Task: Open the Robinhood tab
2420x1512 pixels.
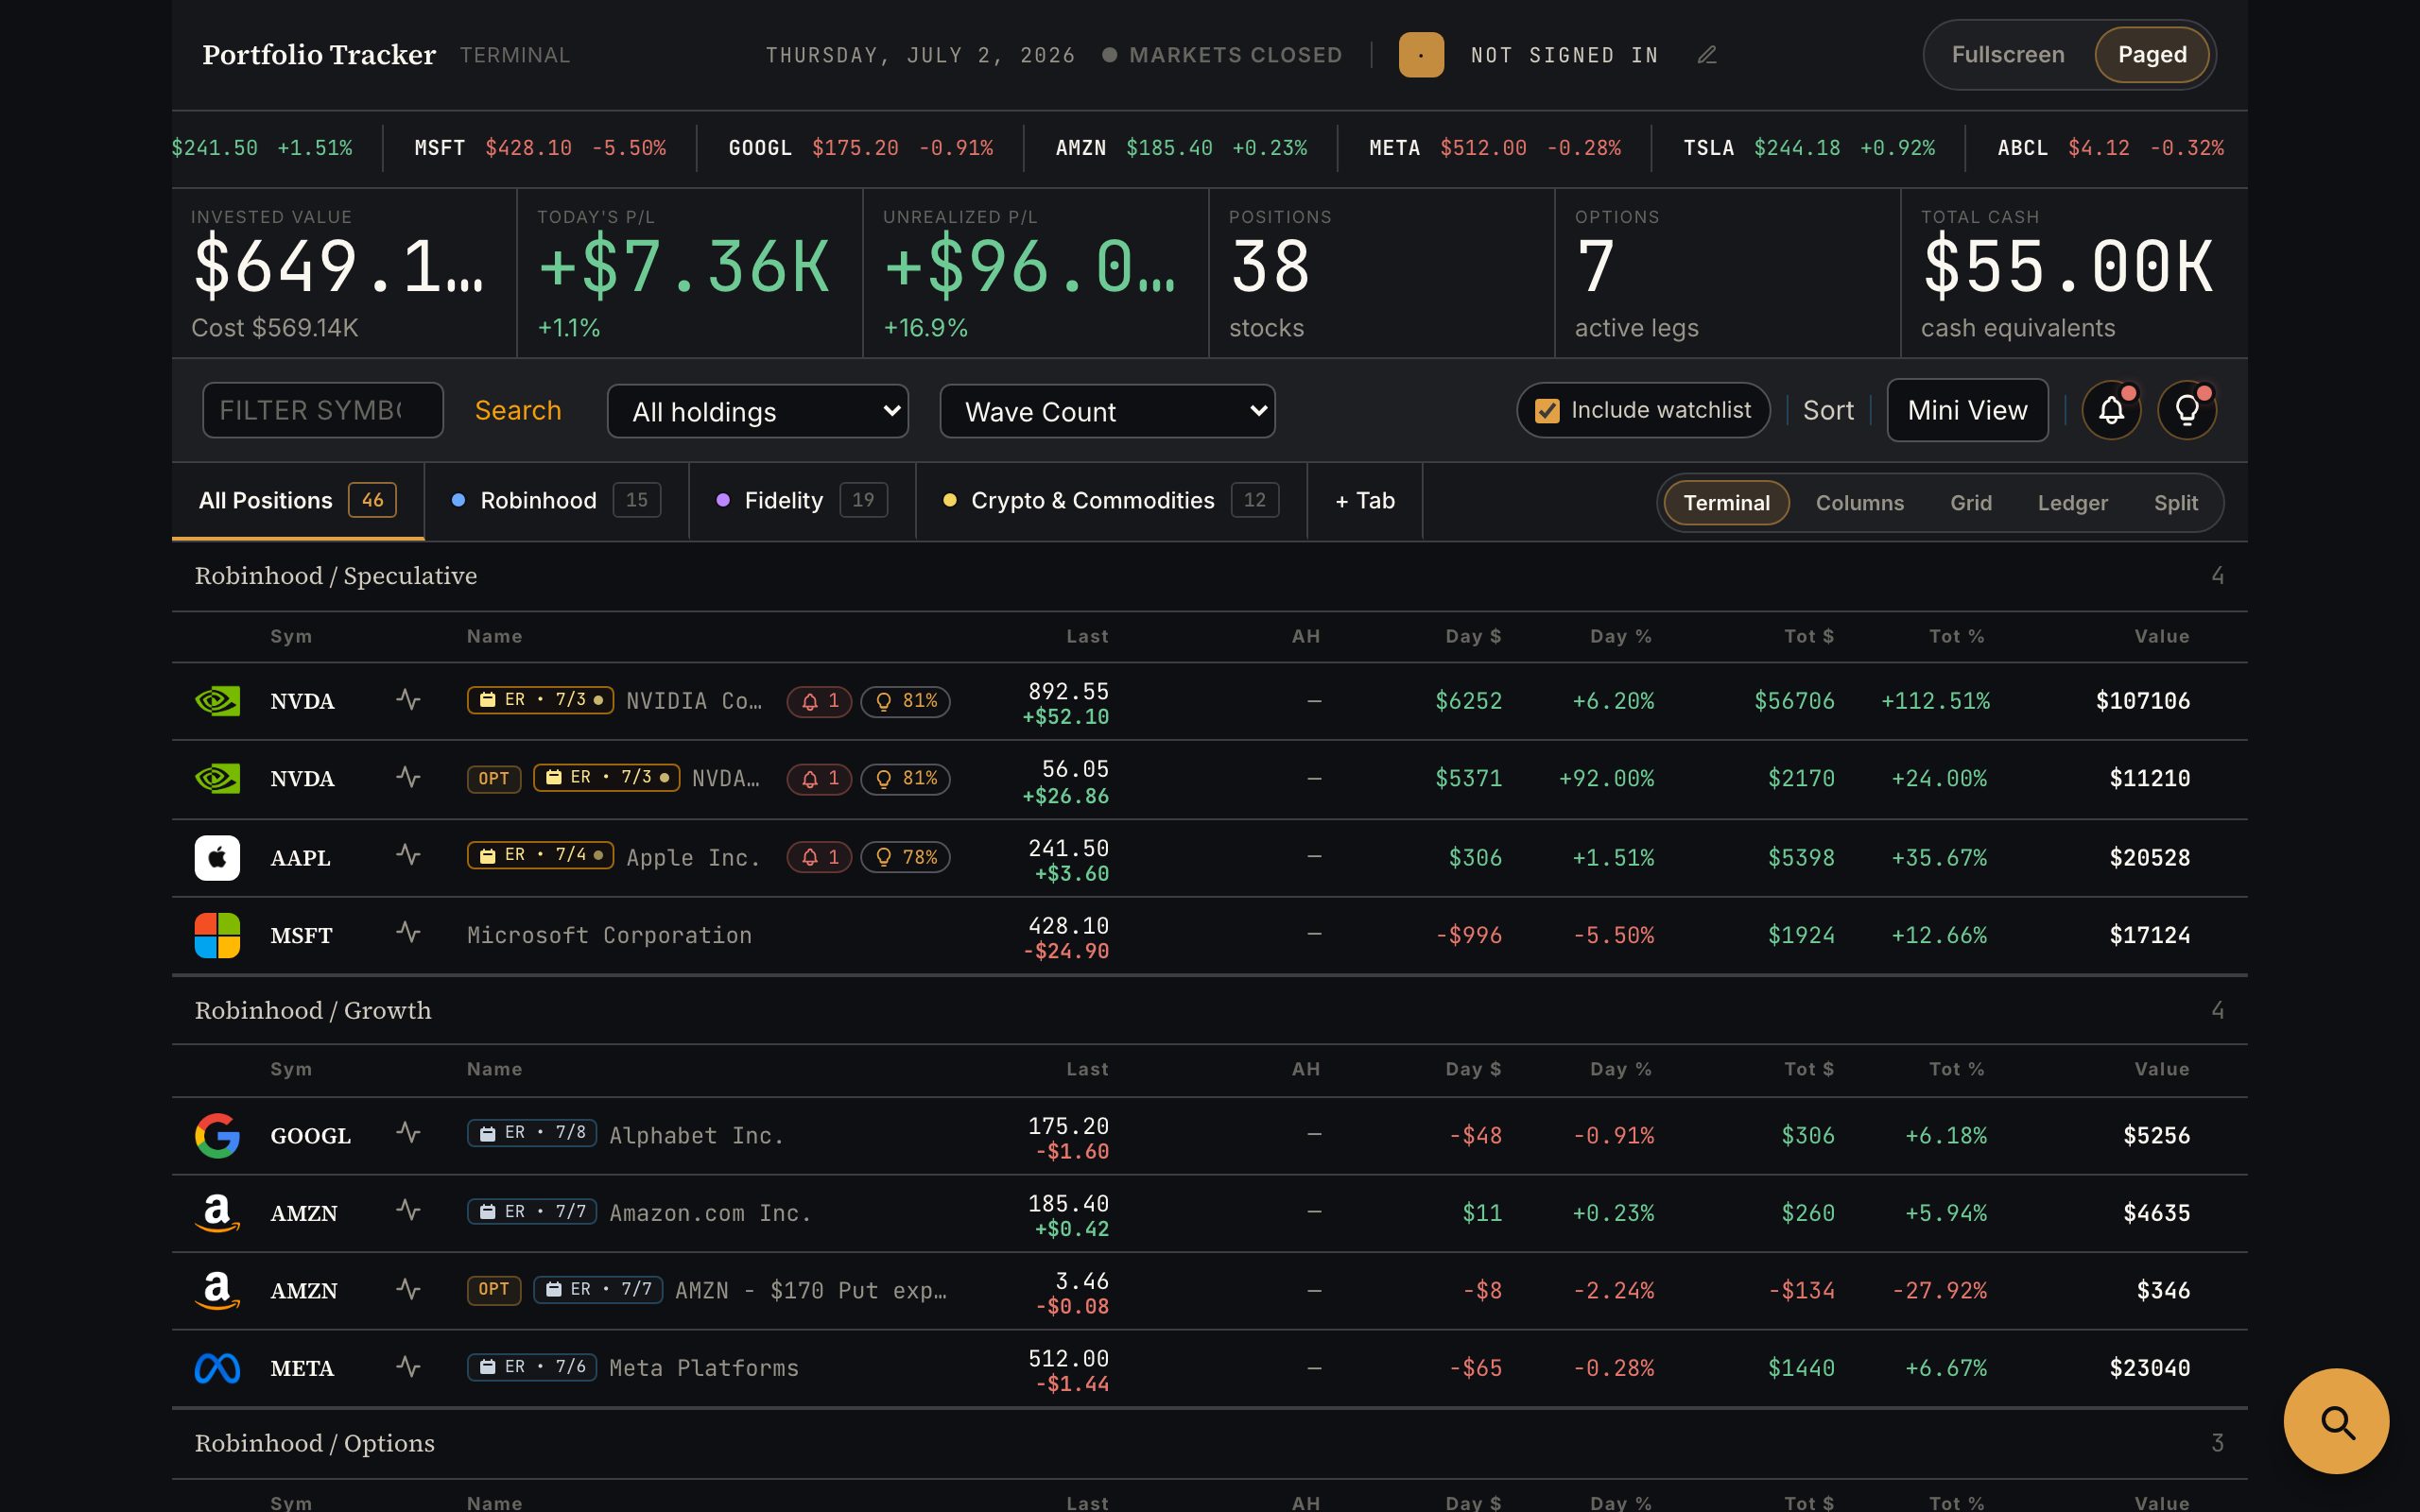Action: [x=556, y=501]
